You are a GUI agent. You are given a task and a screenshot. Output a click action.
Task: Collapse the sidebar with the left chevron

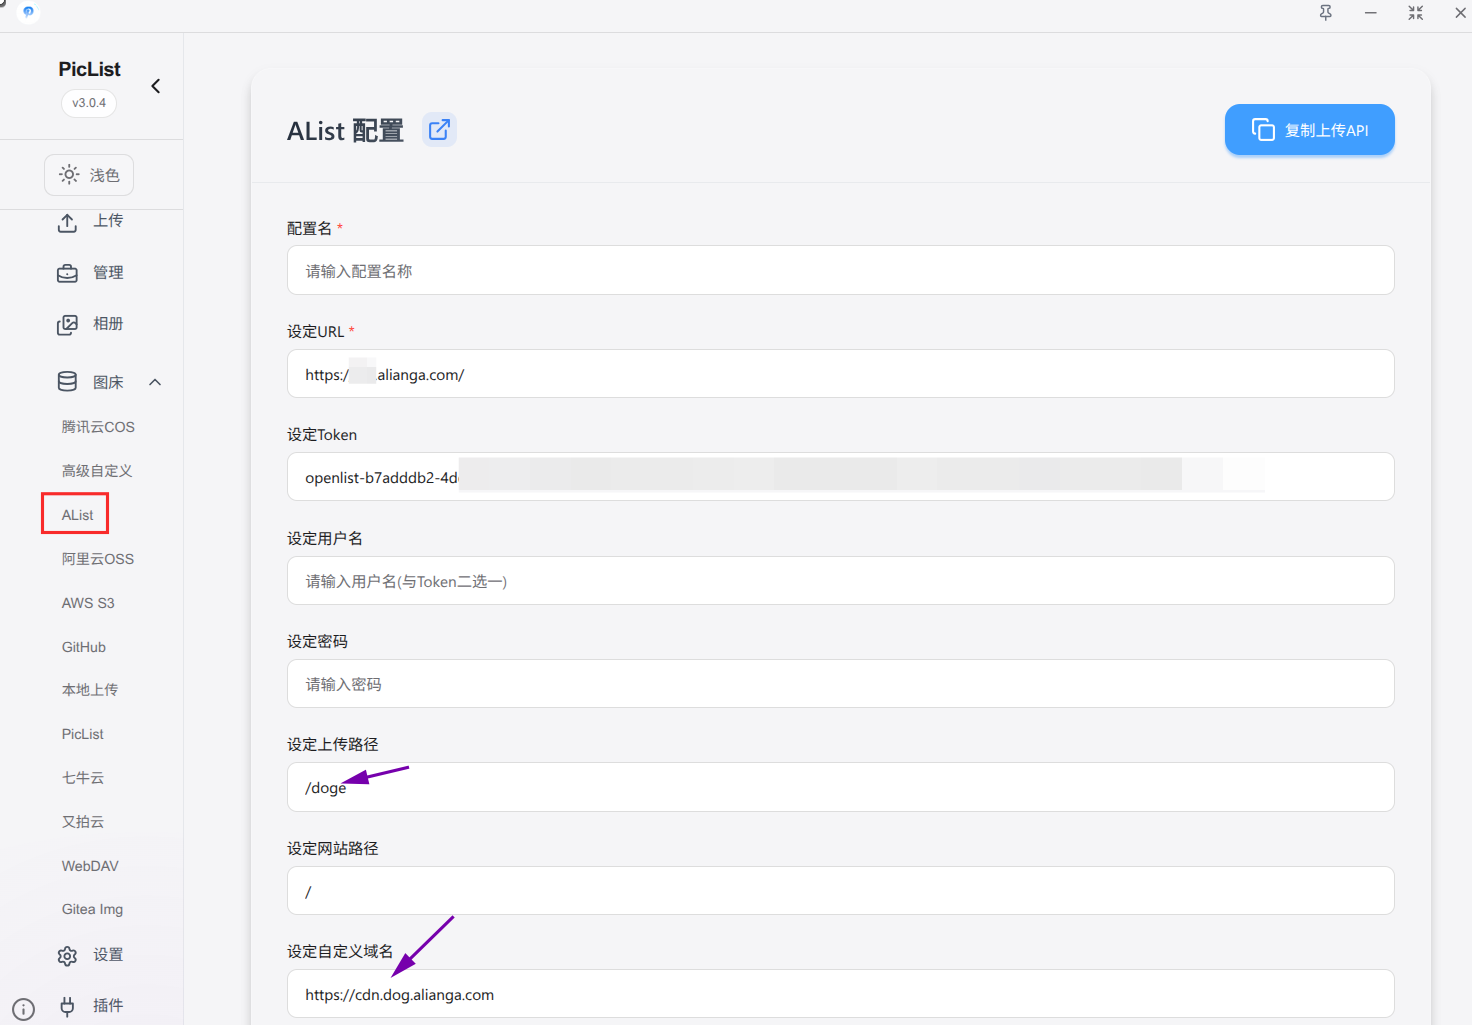pos(156,86)
